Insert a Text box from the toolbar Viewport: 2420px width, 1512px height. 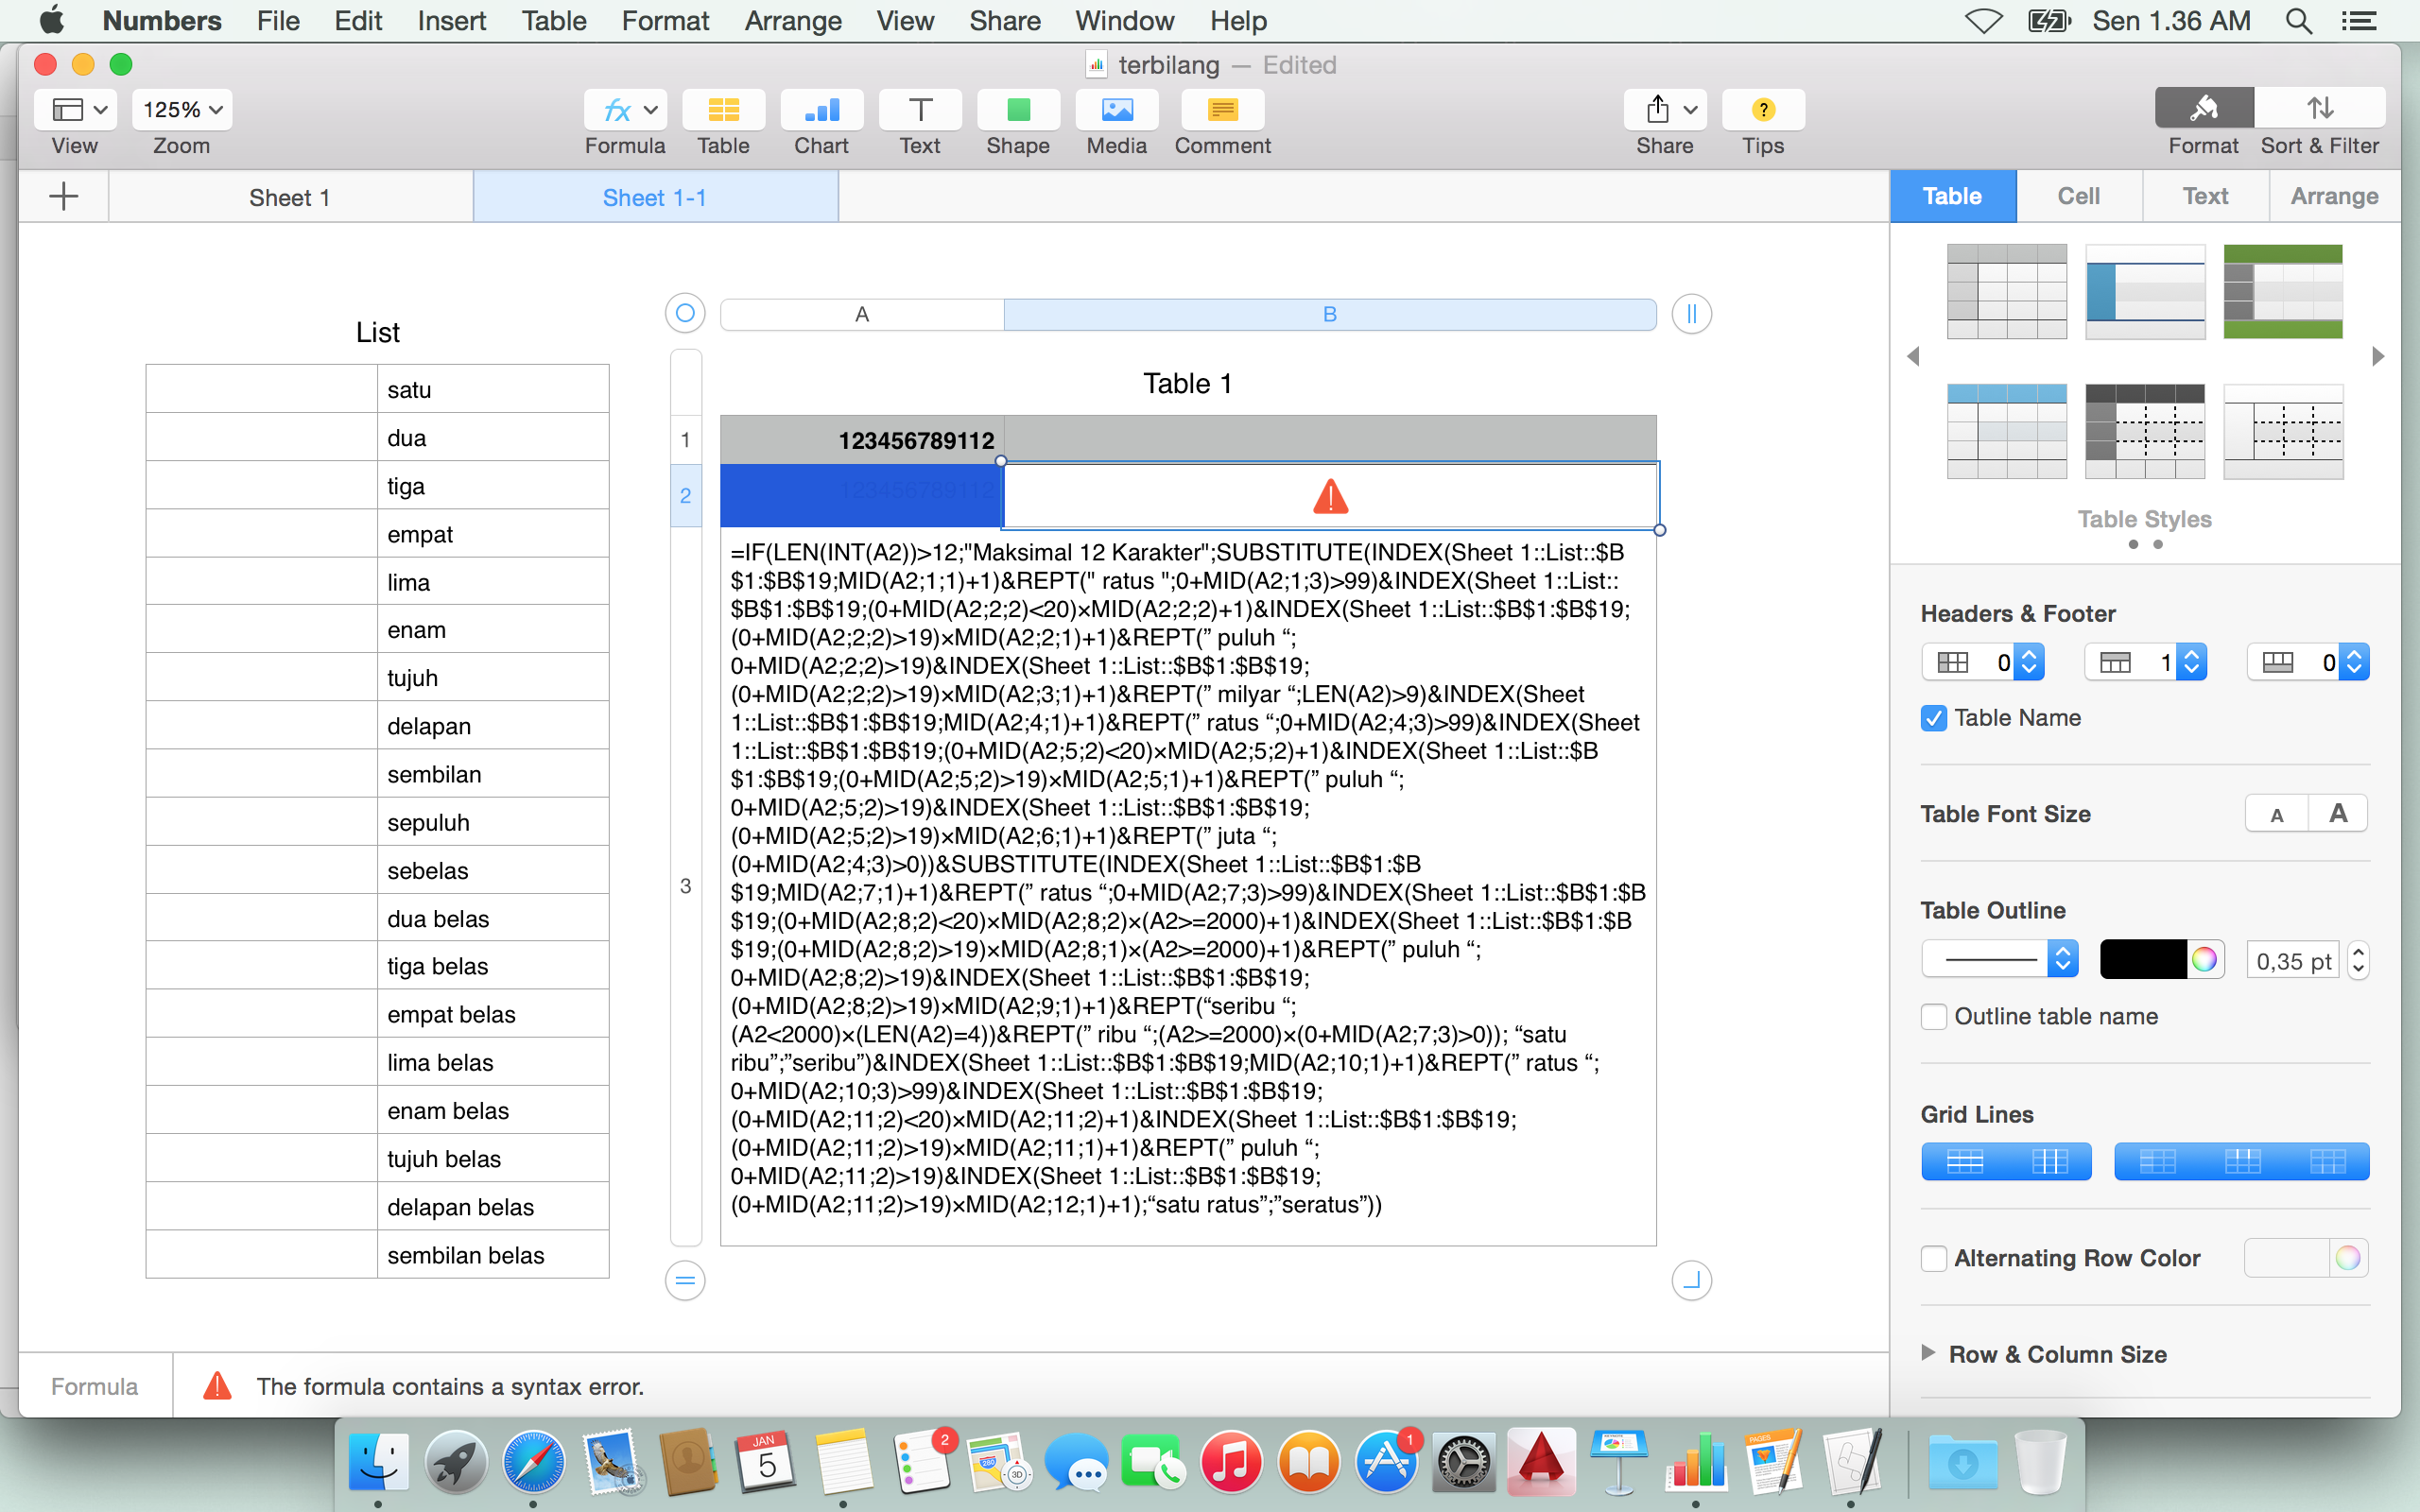pos(919,110)
